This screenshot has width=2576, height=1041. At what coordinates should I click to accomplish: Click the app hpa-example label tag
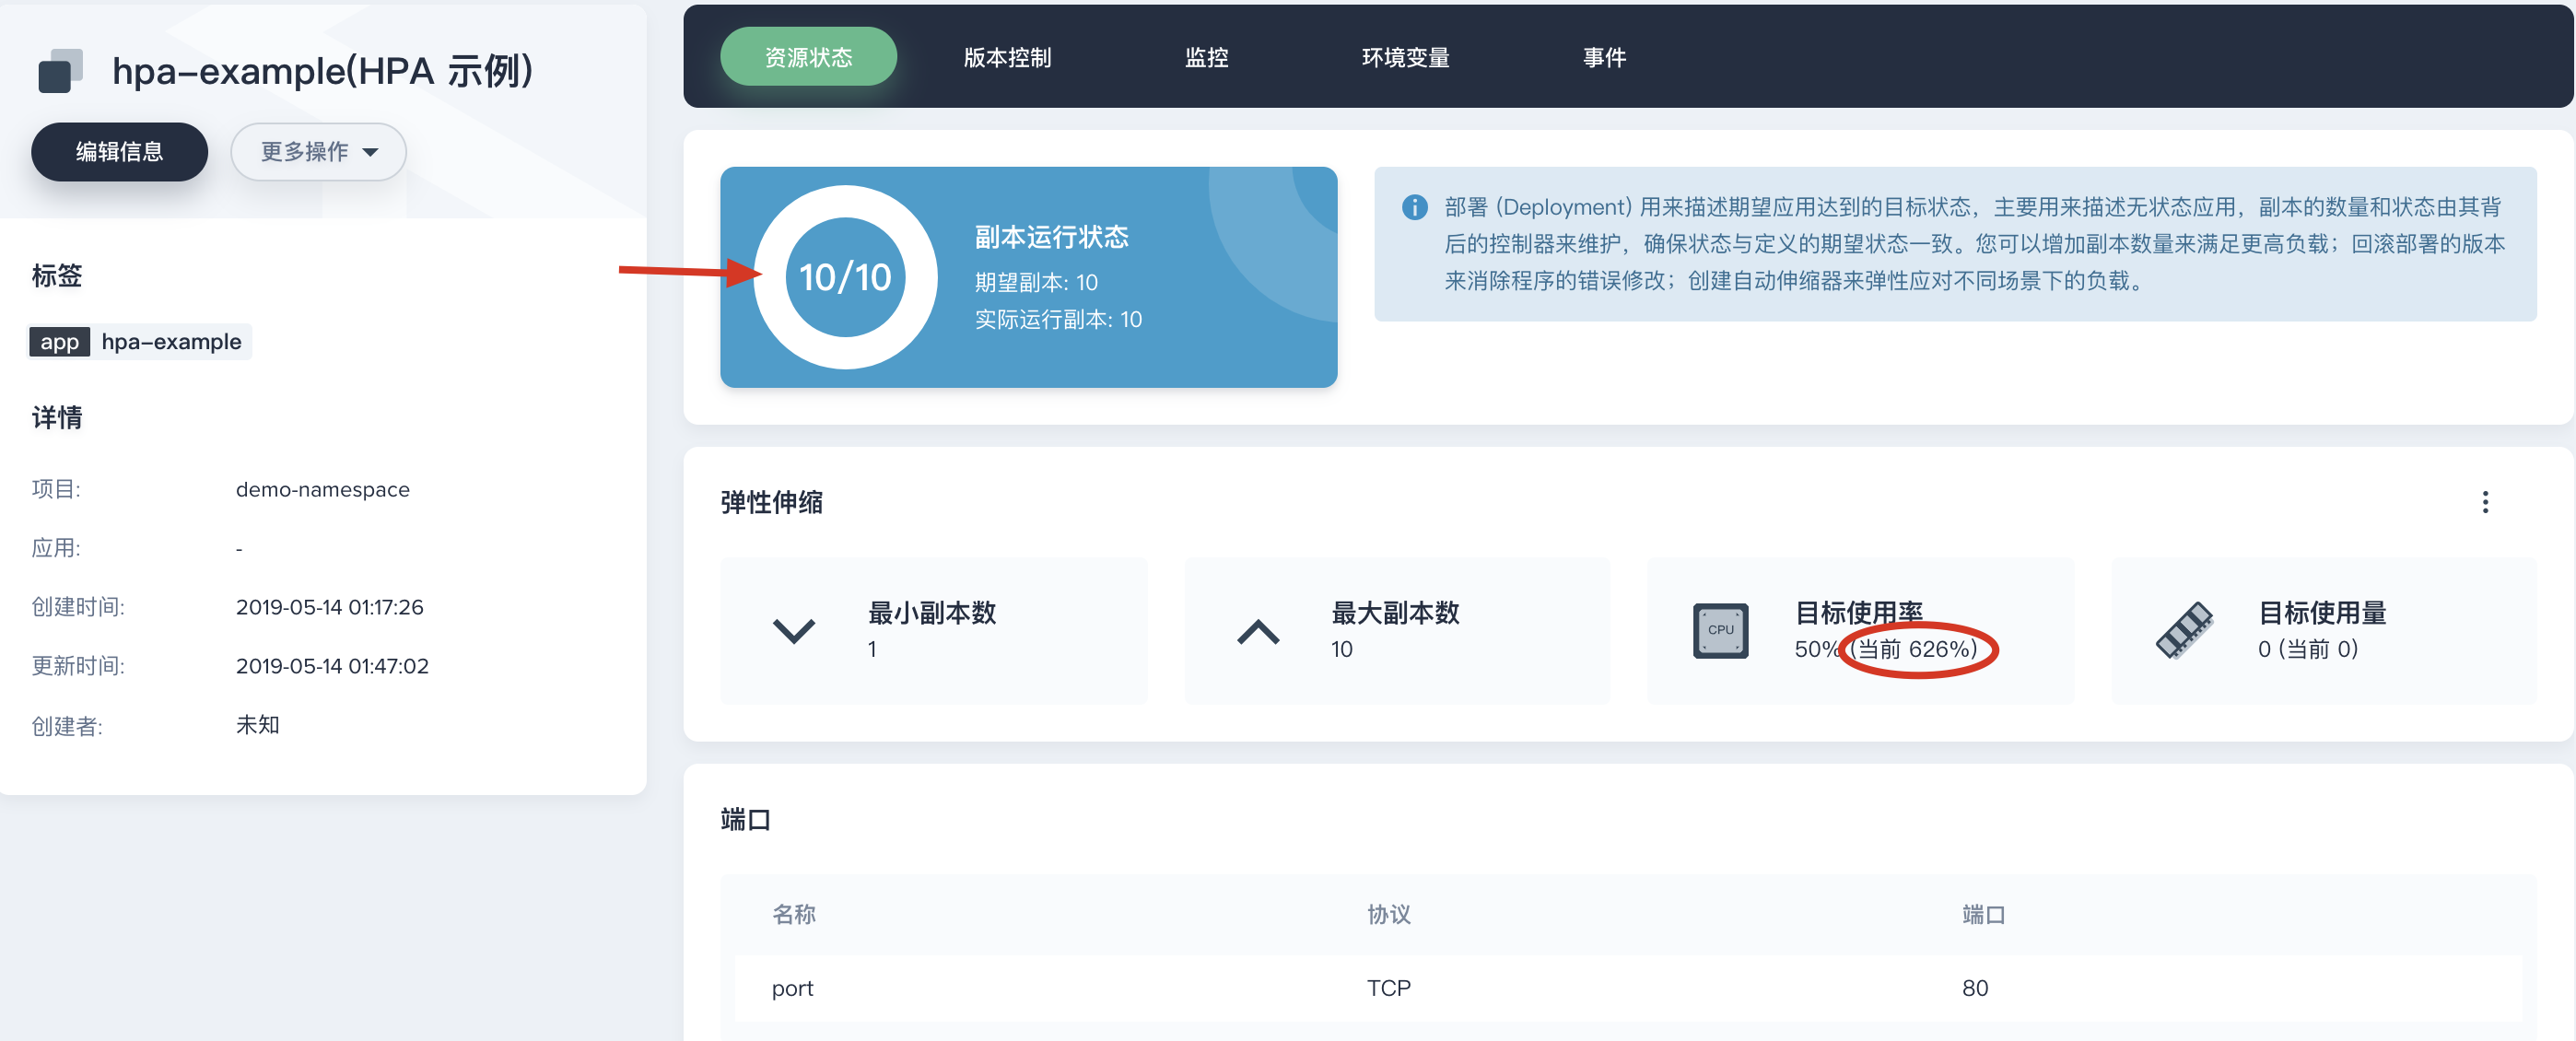tap(140, 342)
